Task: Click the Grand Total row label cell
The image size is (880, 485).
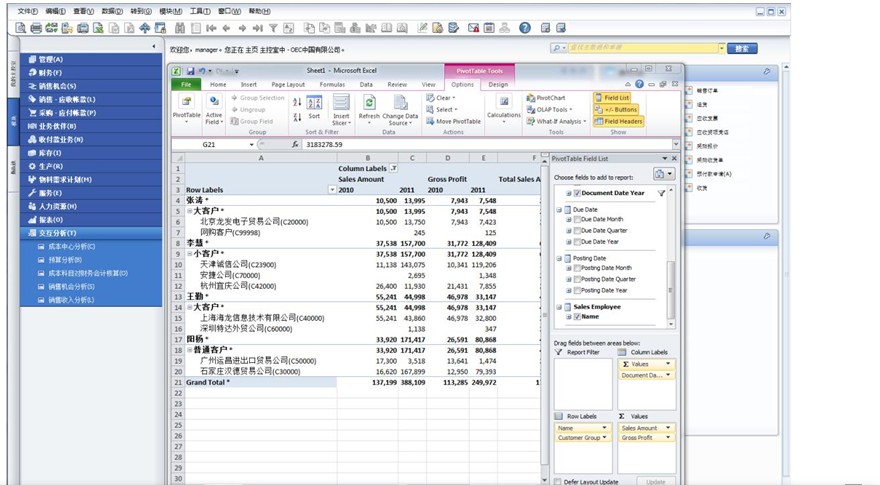Action: (261, 382)
